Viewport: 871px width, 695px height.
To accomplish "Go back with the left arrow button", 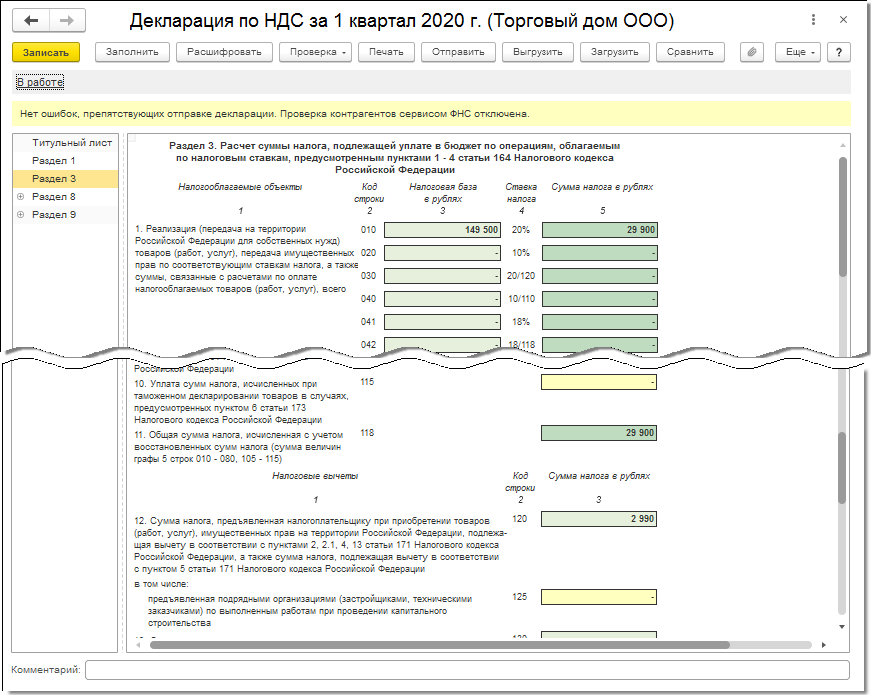I will click(31, 21).
